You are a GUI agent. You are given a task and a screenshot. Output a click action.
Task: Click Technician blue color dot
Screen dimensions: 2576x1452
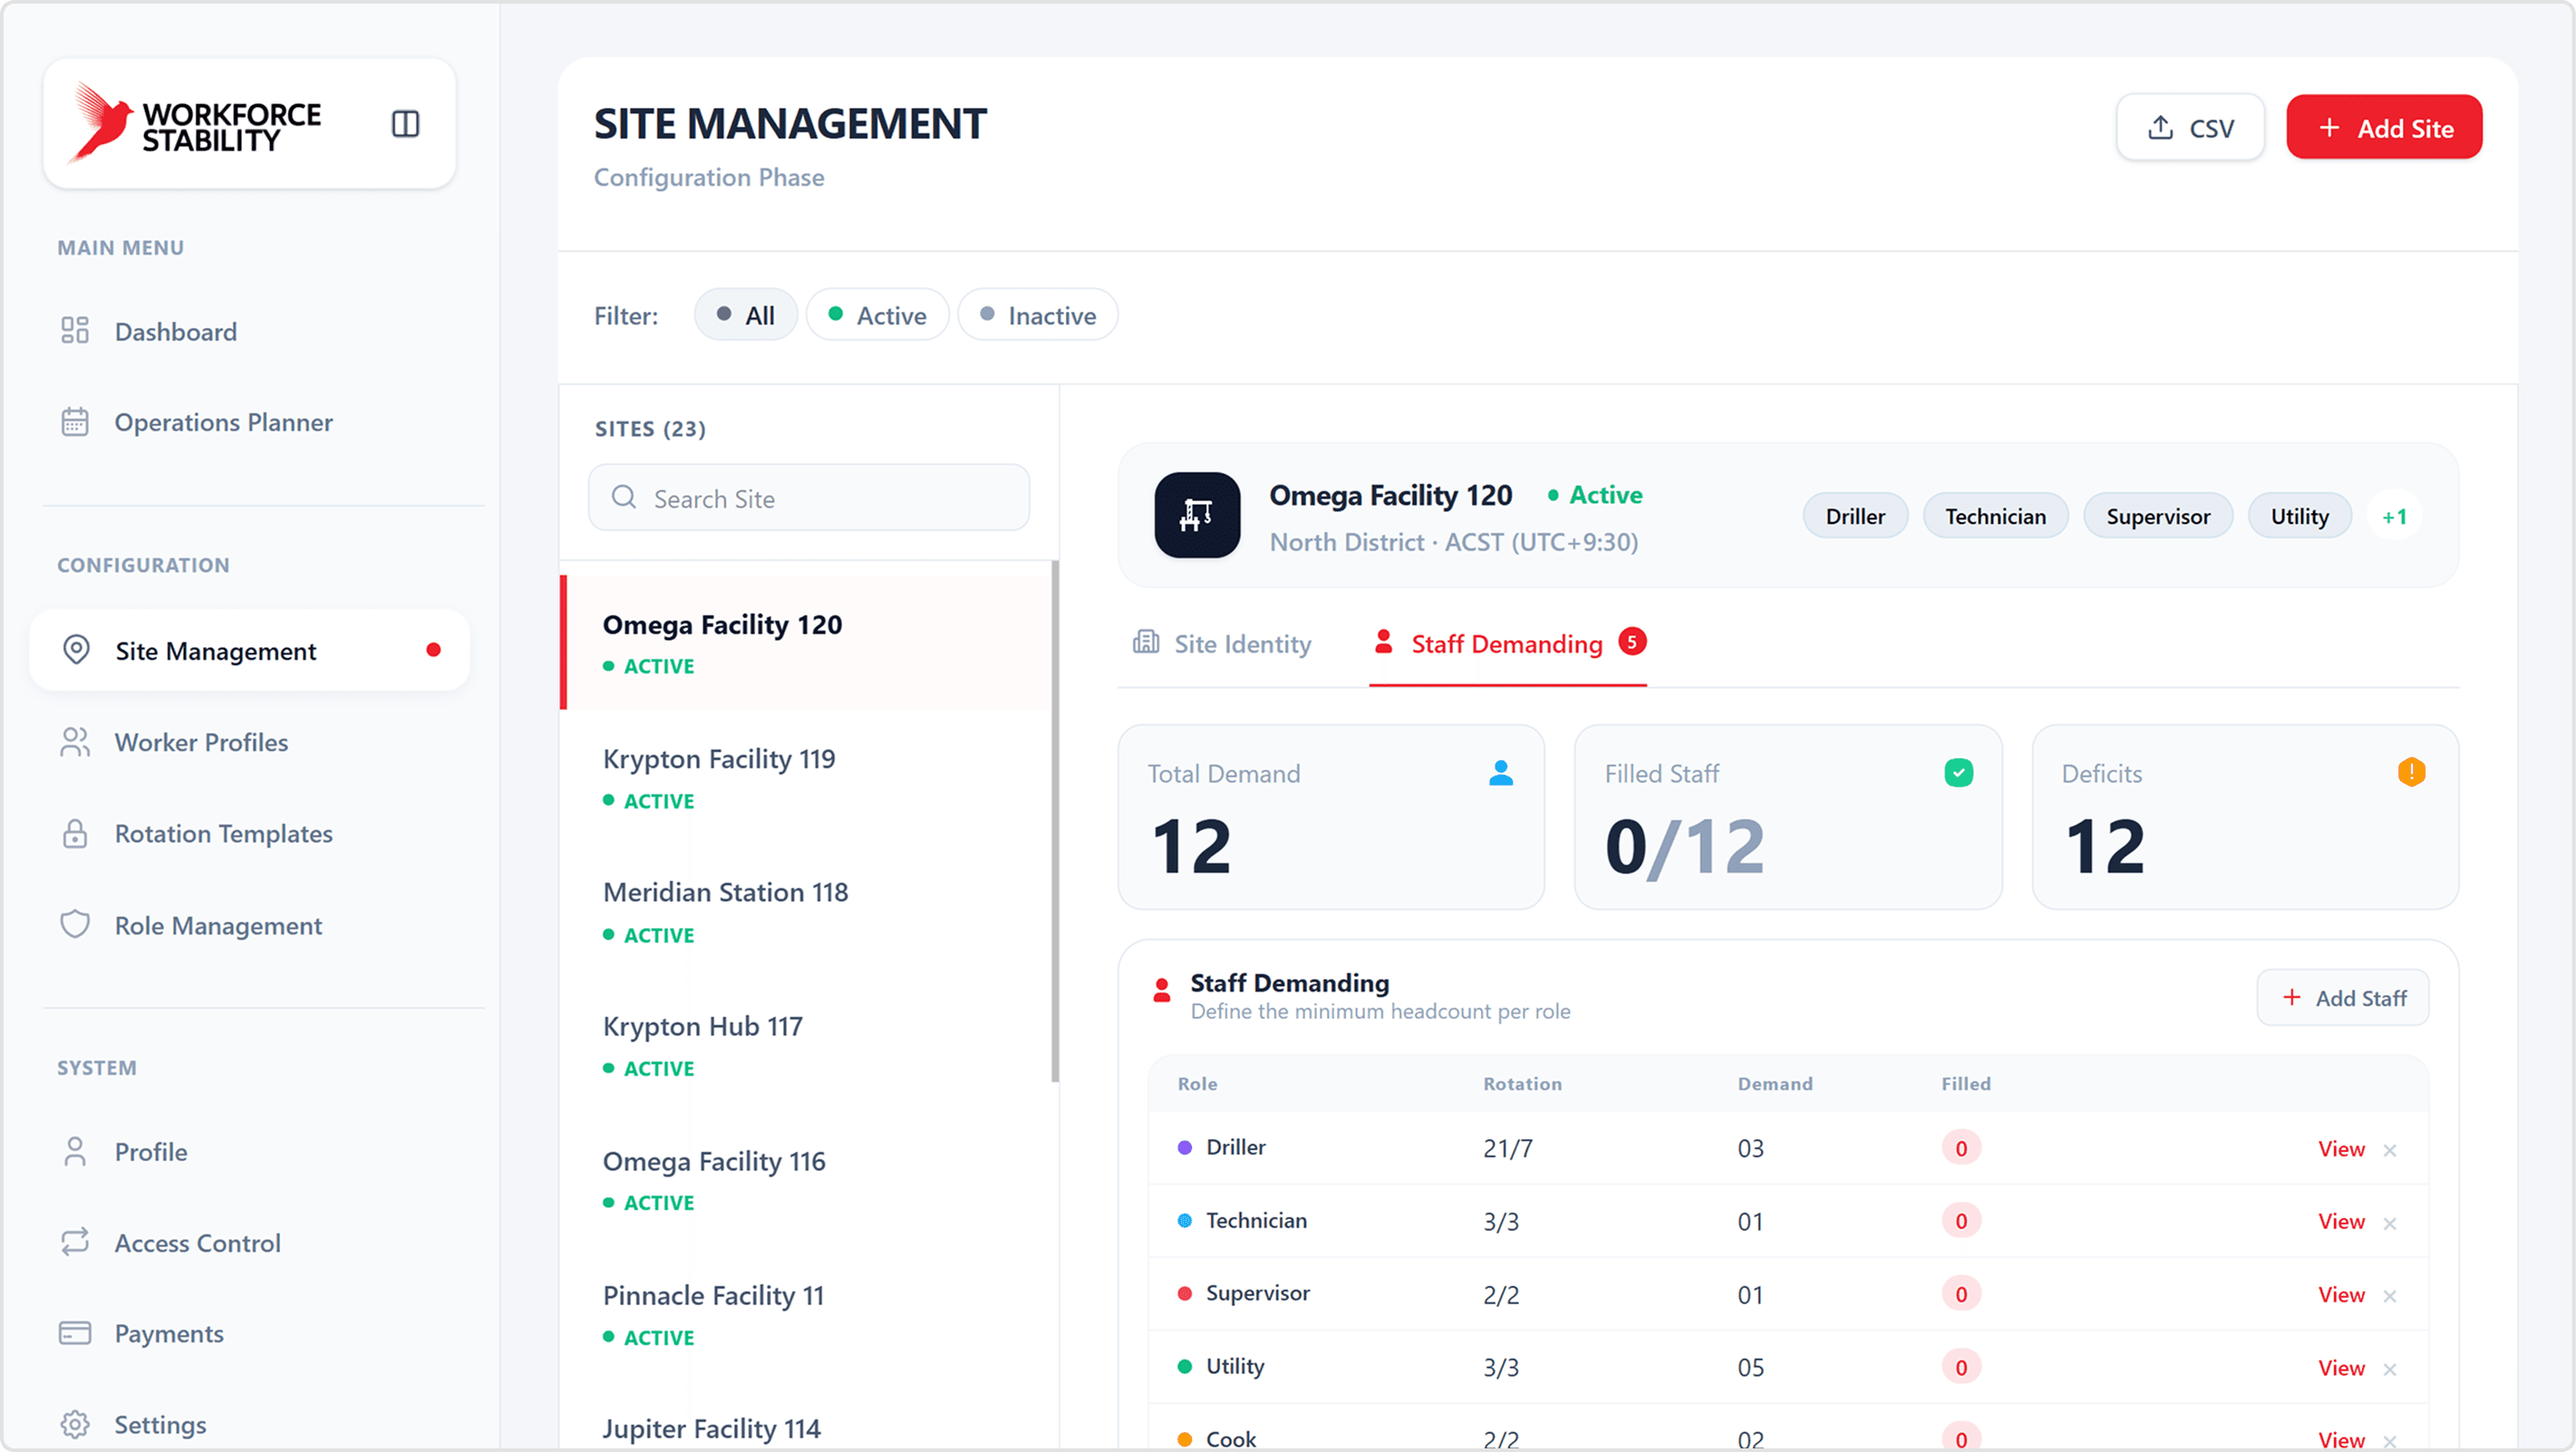coord(1184,1220)
